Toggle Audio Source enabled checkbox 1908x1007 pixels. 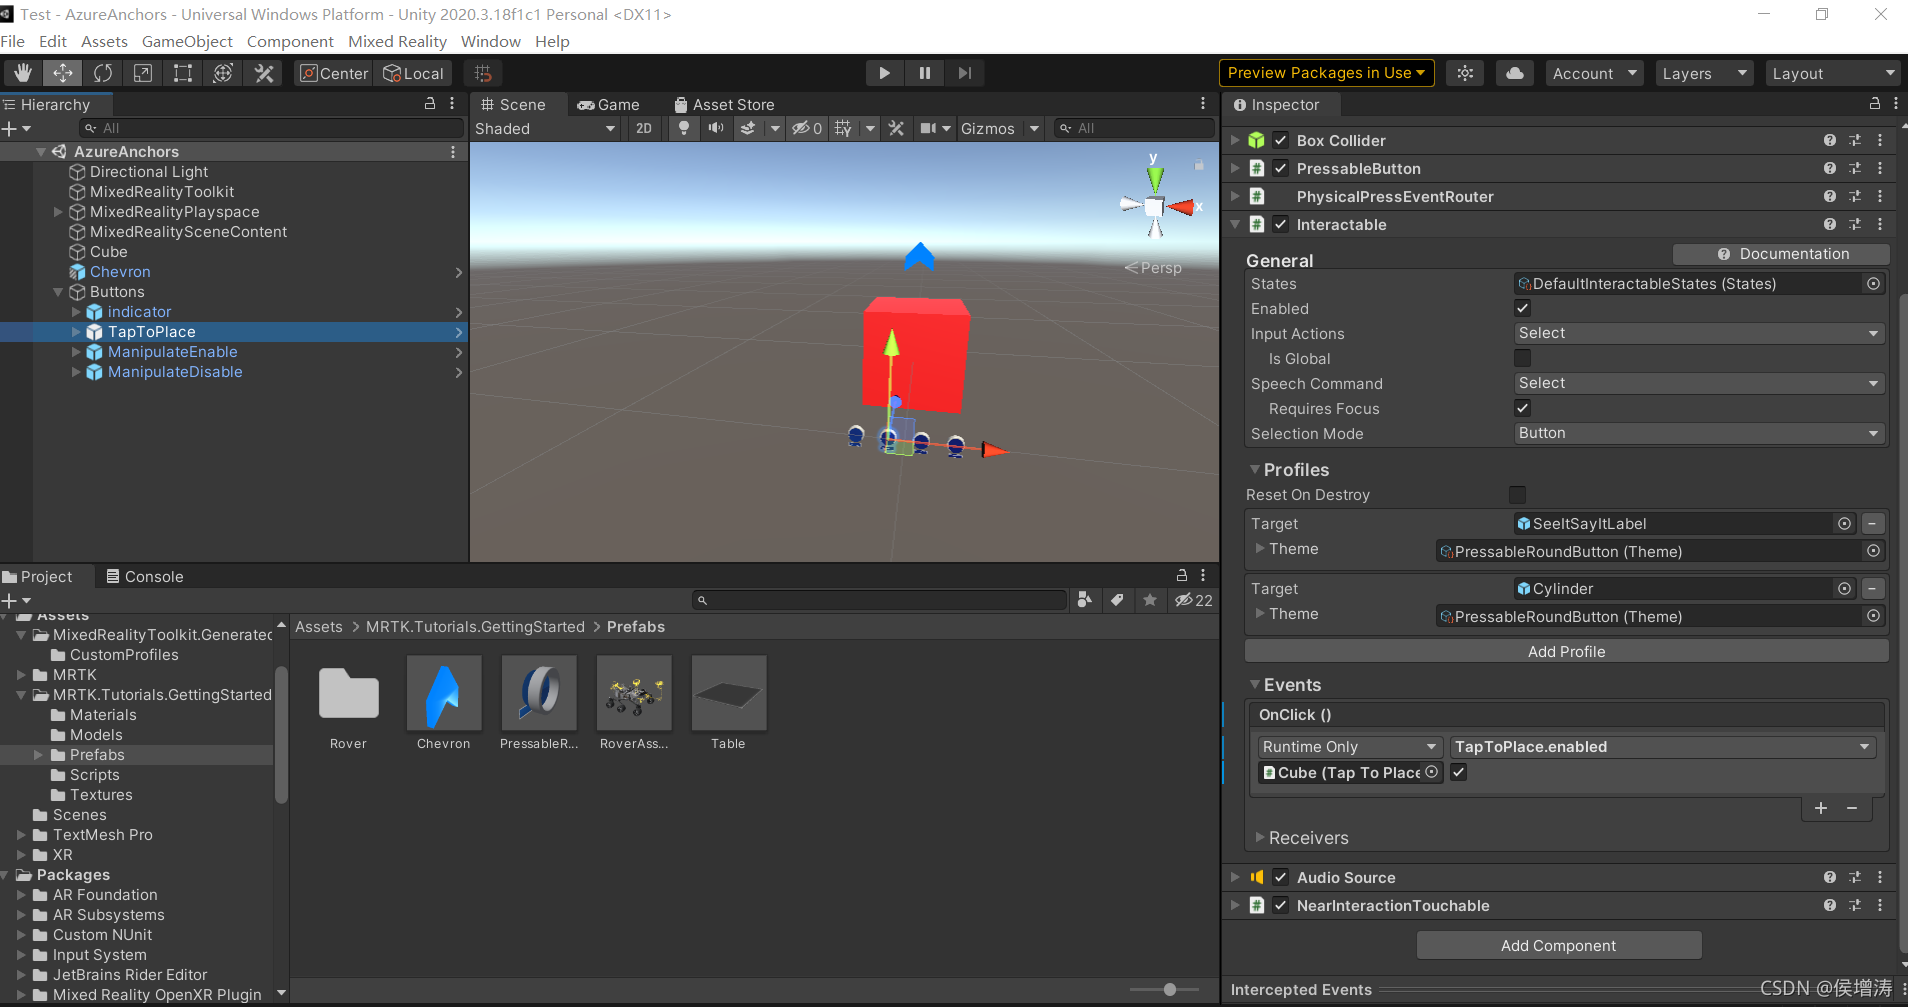point(1281,877)
